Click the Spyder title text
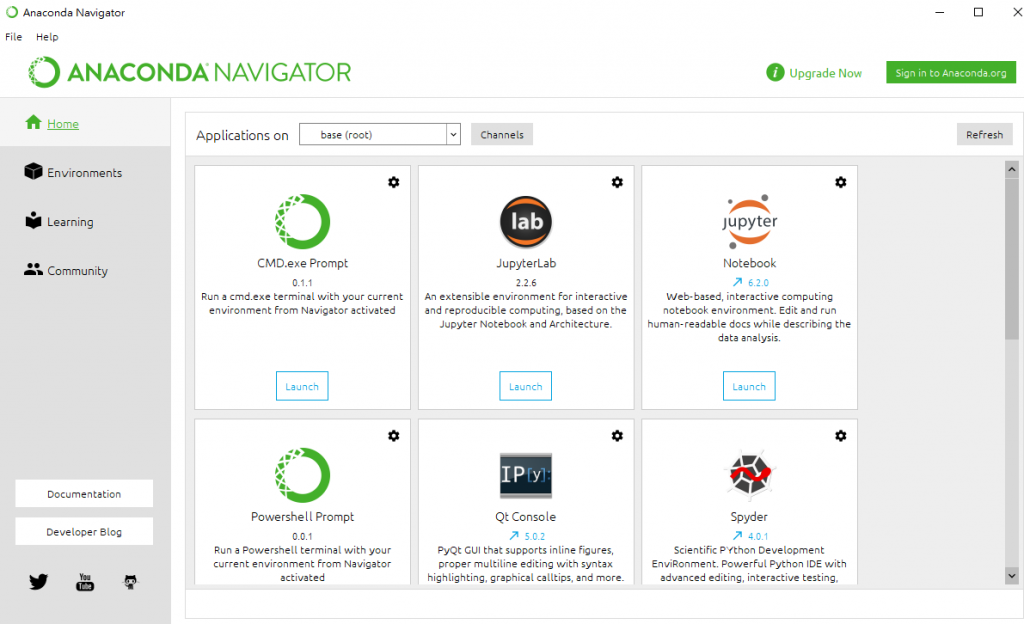The width and height of the screenshot is (1024, 624). point(749,516)
